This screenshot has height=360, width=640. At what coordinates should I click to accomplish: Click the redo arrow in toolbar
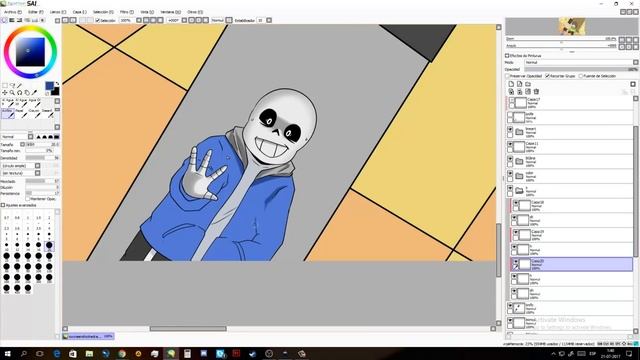click(73, 20)
